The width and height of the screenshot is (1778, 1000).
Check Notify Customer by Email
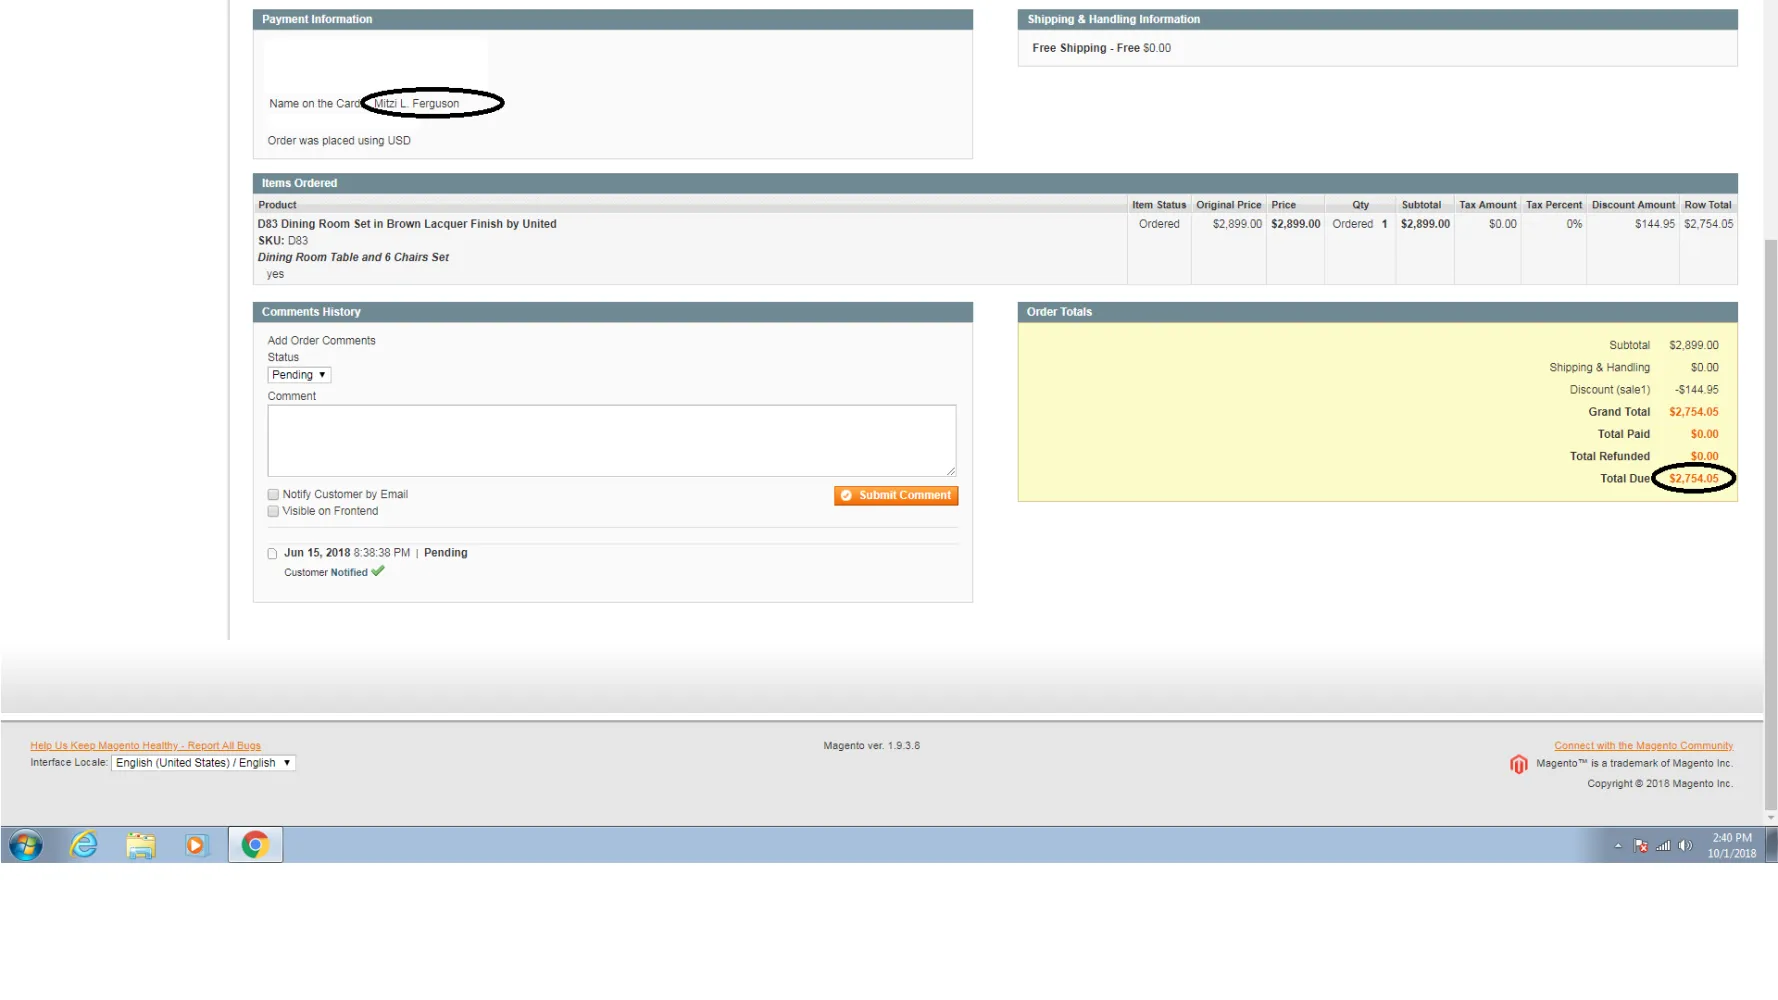point(273,494)
